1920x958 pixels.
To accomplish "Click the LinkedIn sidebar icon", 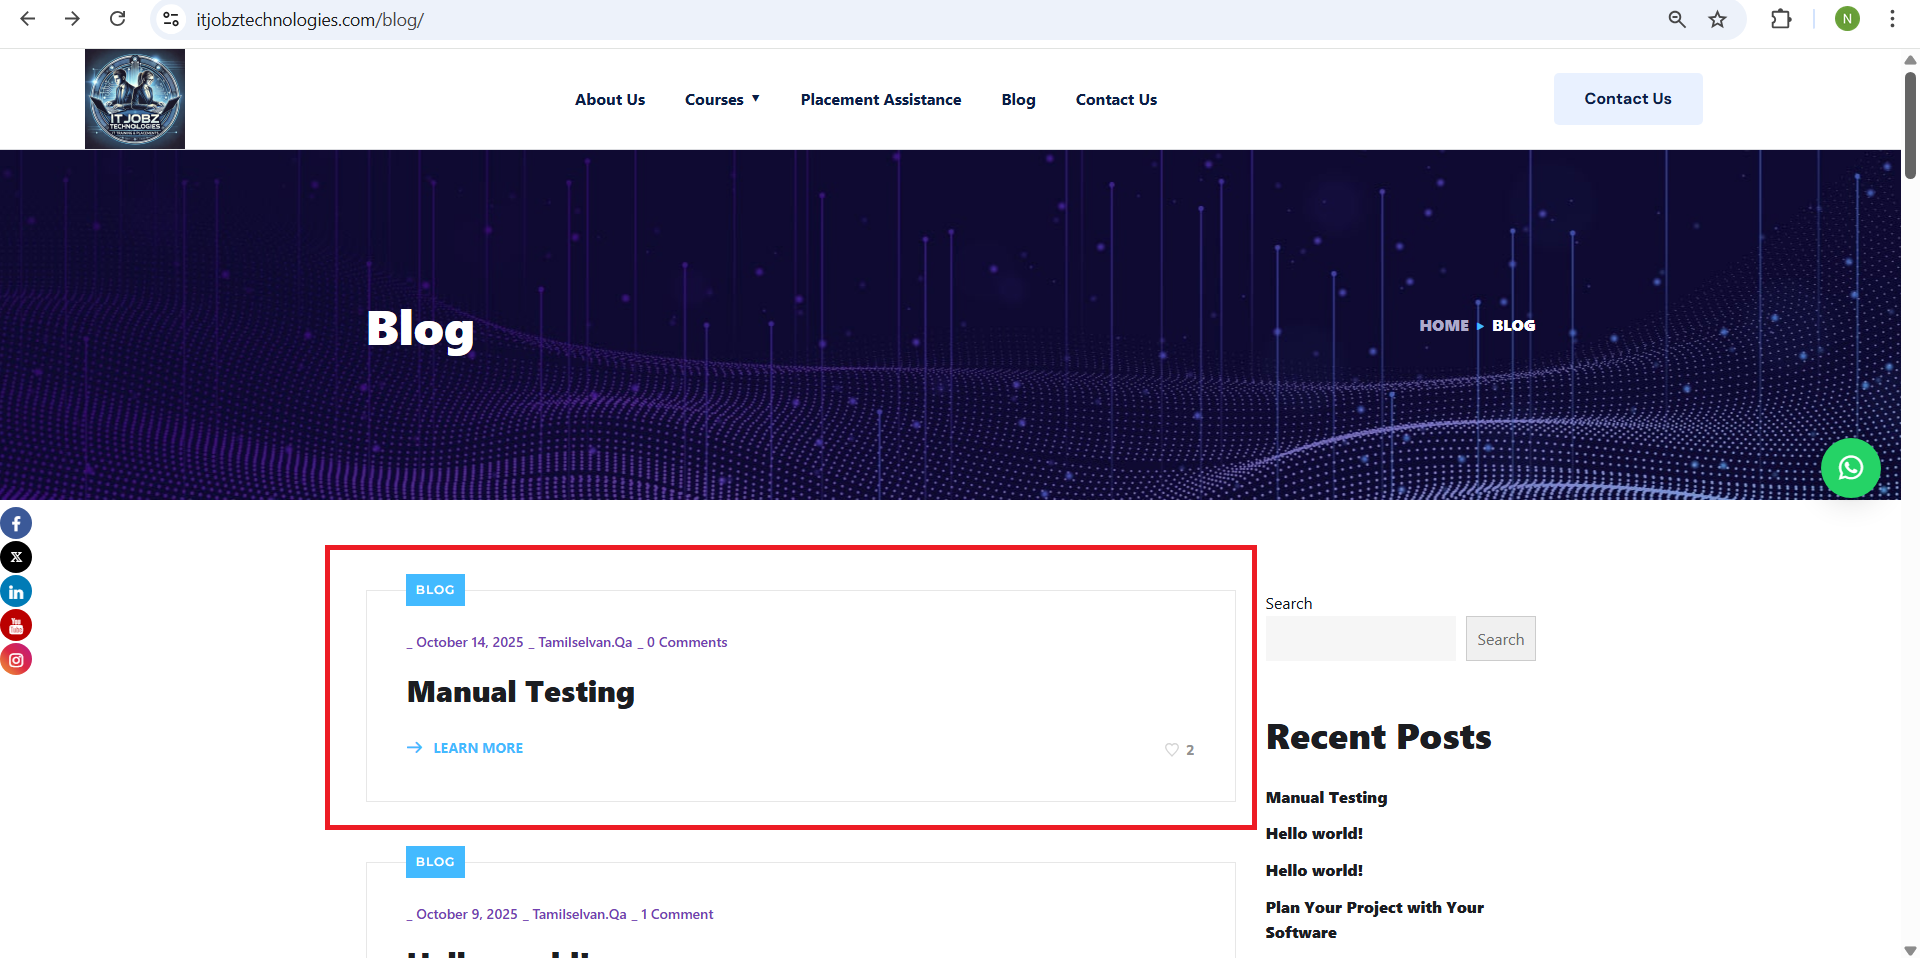I will coord(16,591).
